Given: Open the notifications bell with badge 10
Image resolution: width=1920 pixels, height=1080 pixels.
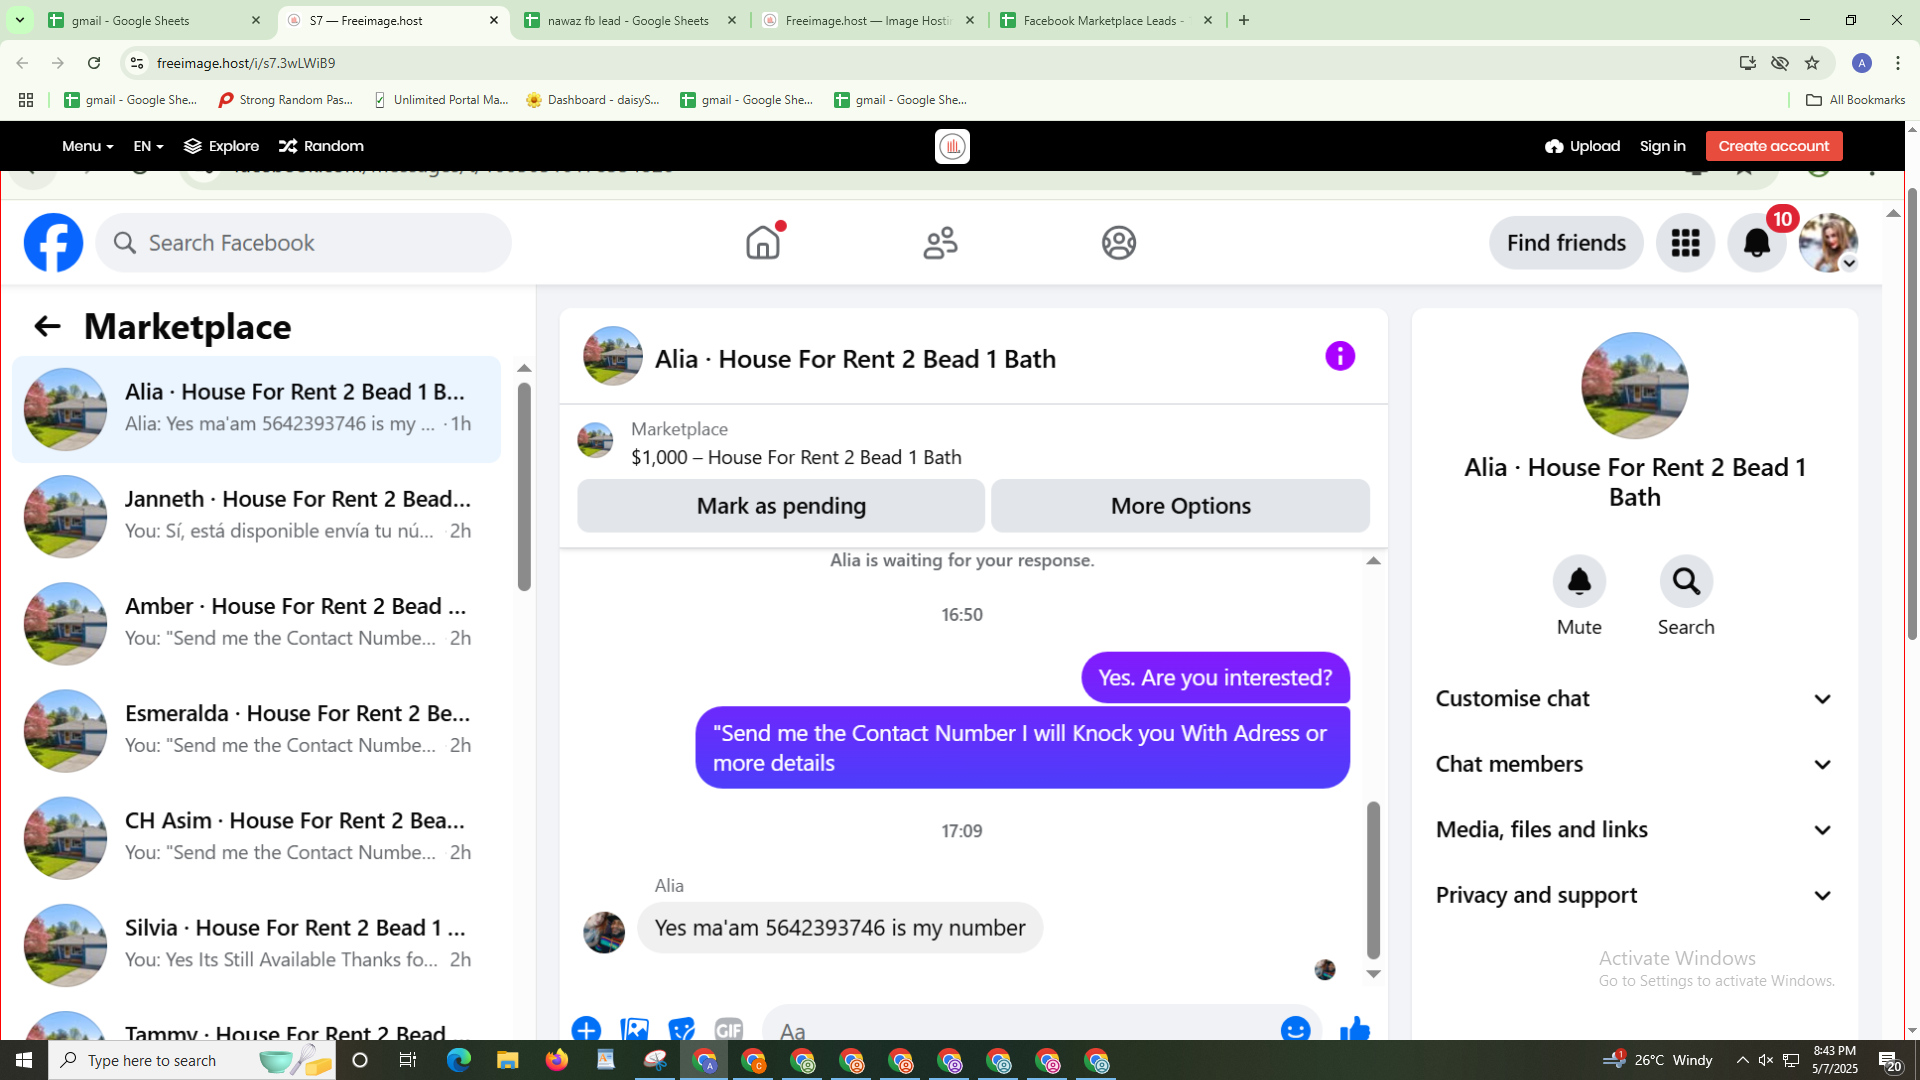Looking at the screenshot, I should 1757,242.
